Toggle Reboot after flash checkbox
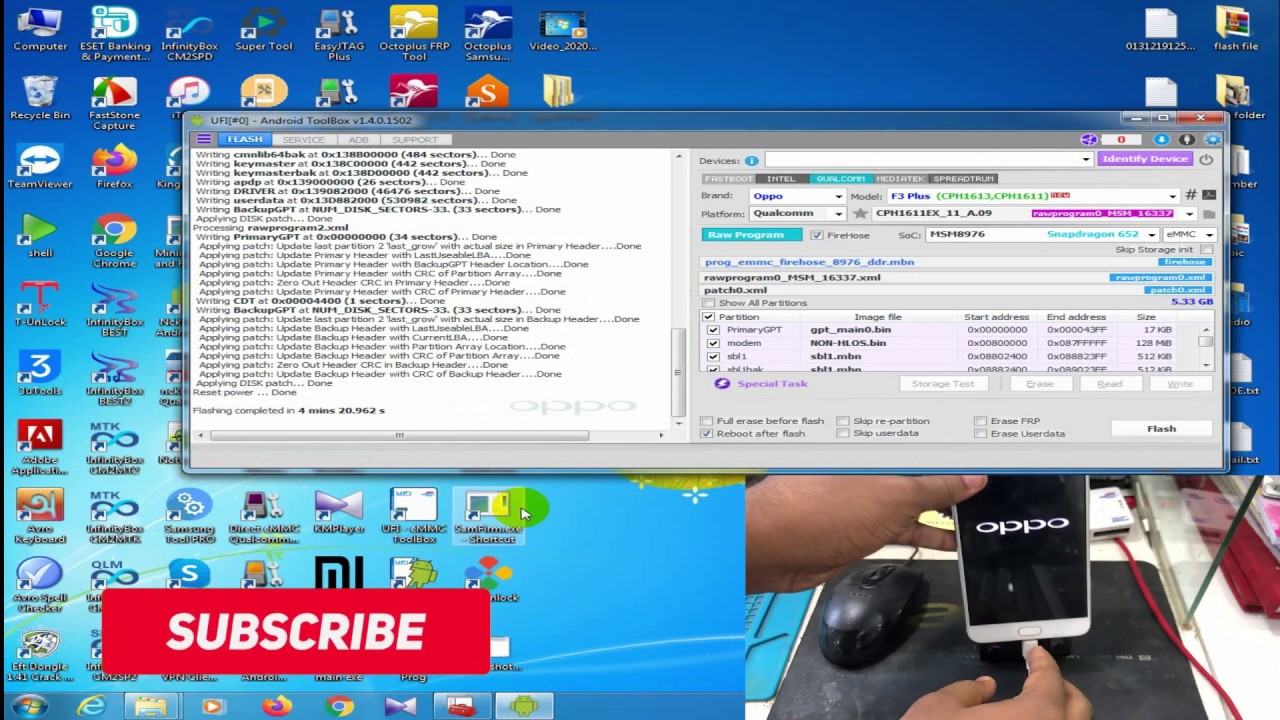 coord(707,433)
